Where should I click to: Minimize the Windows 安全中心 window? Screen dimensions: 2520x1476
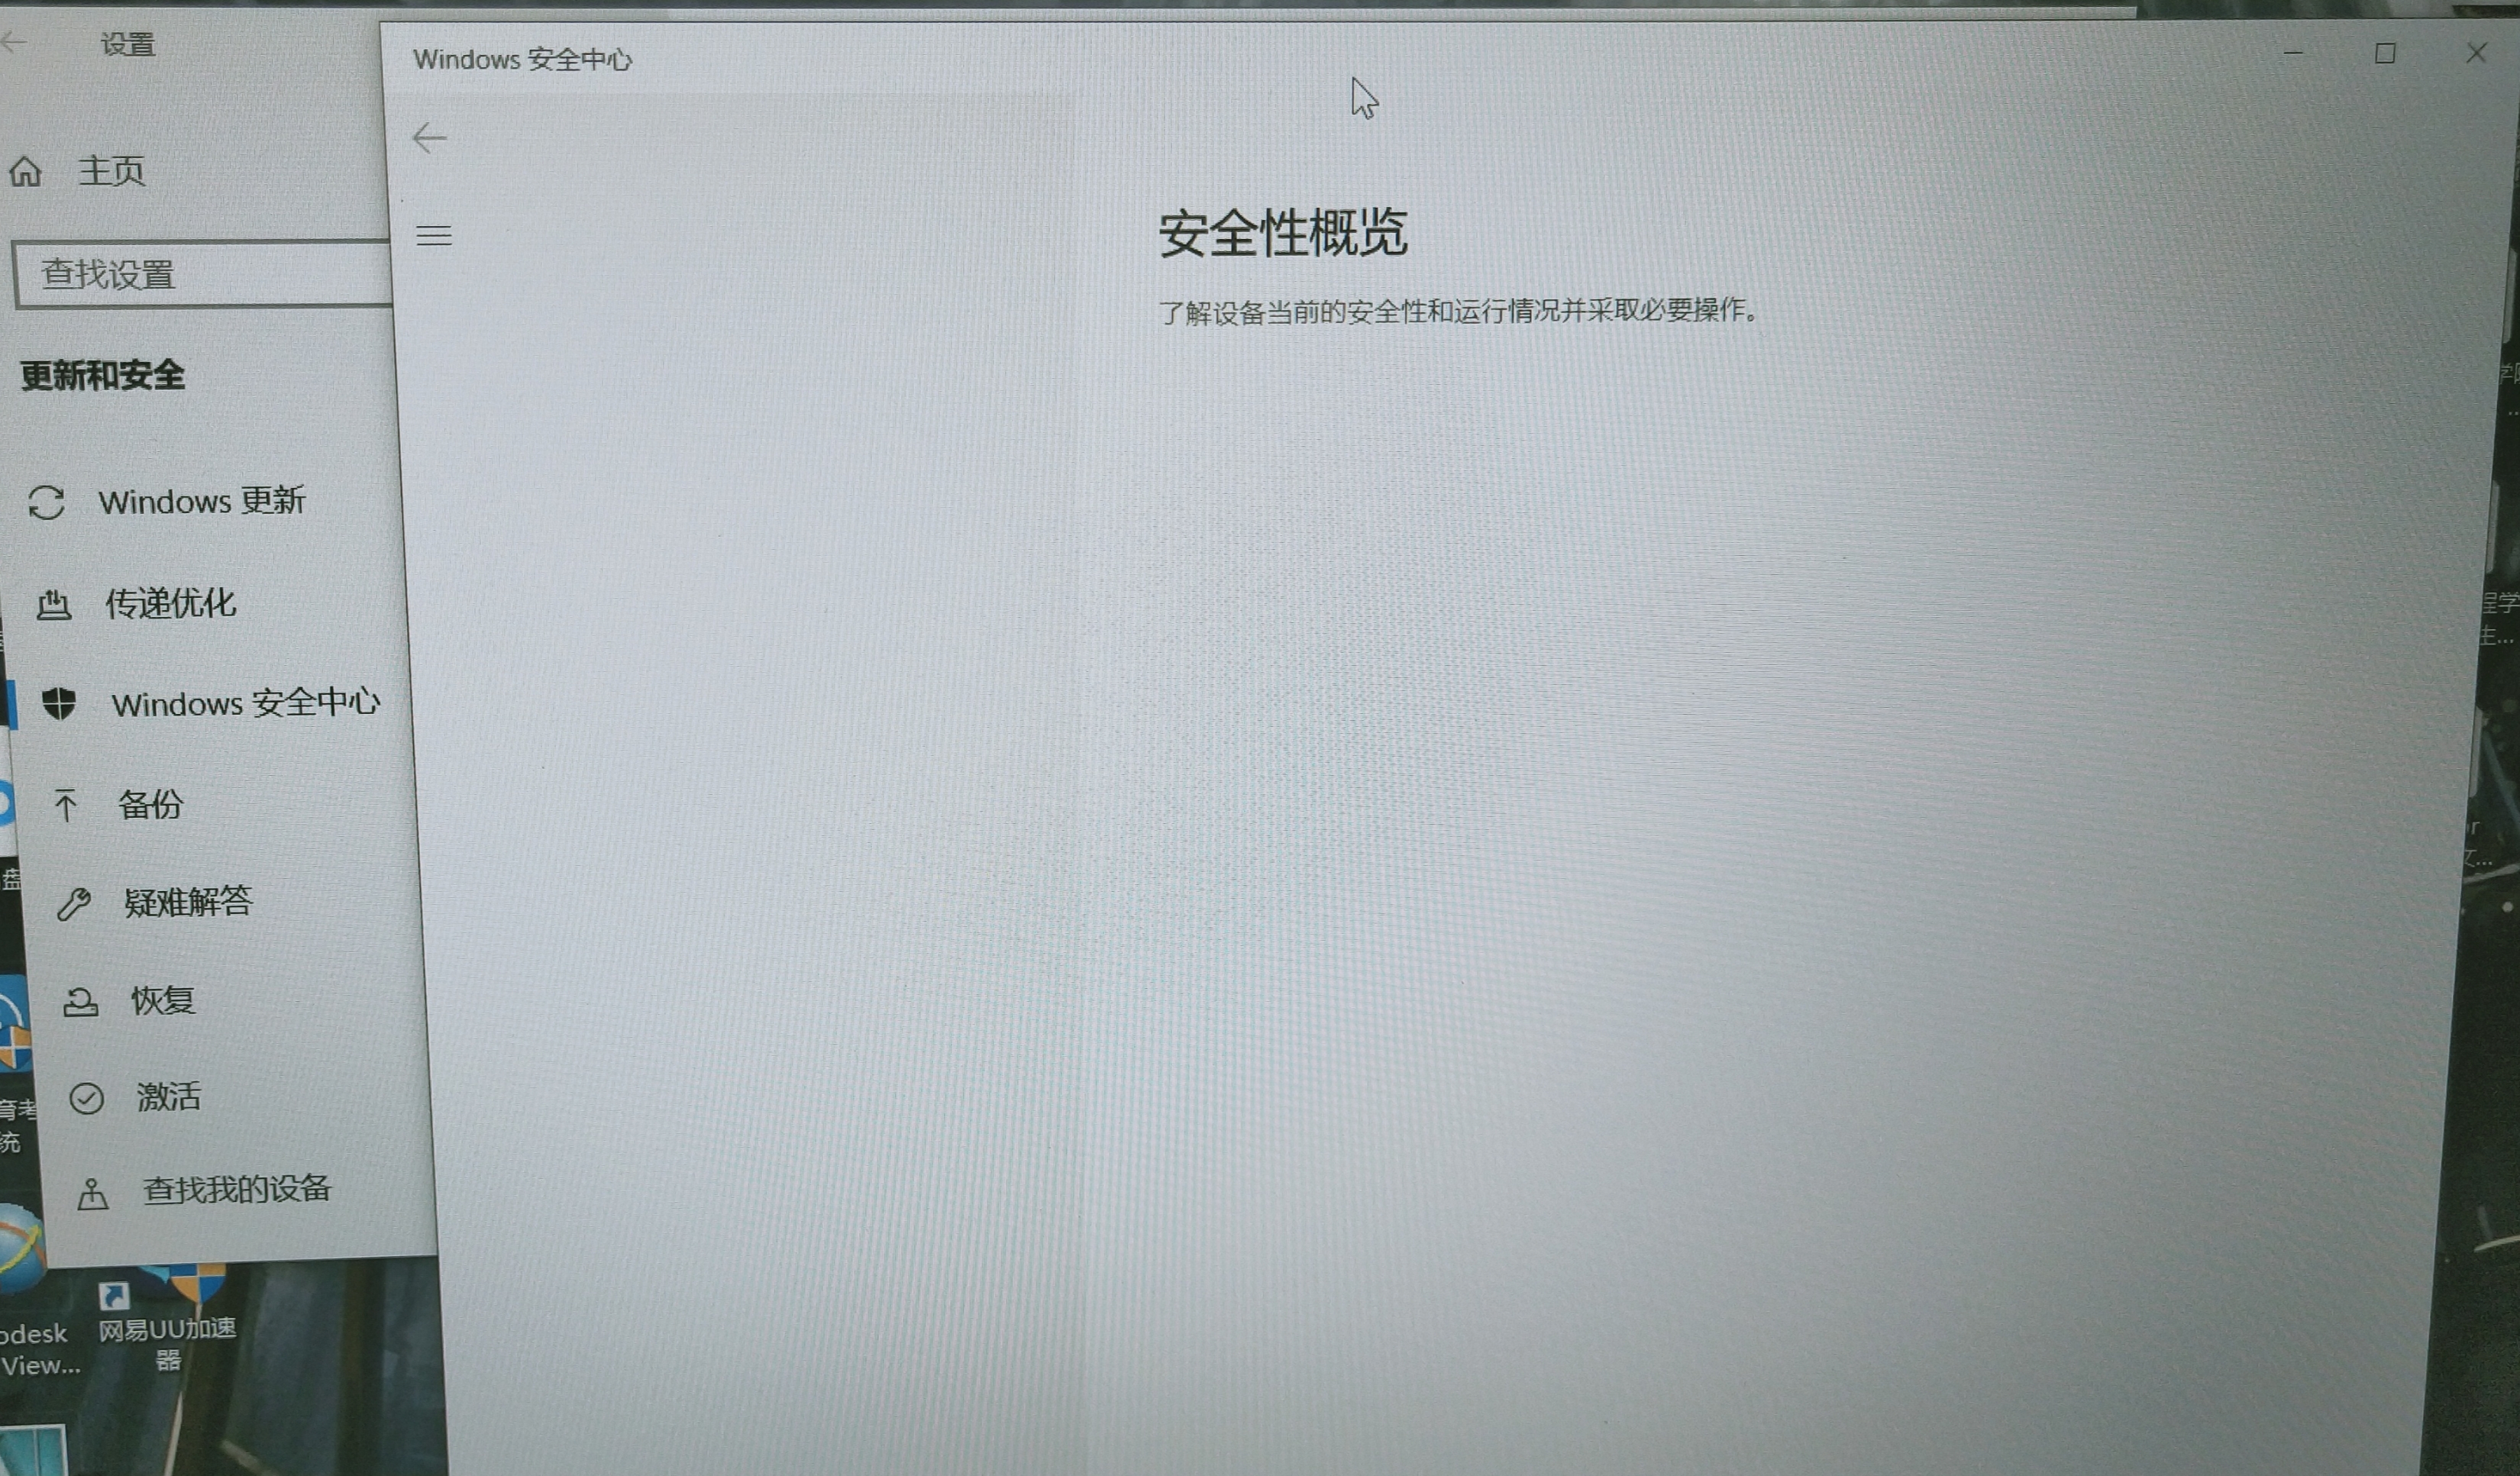point(2293,53)
